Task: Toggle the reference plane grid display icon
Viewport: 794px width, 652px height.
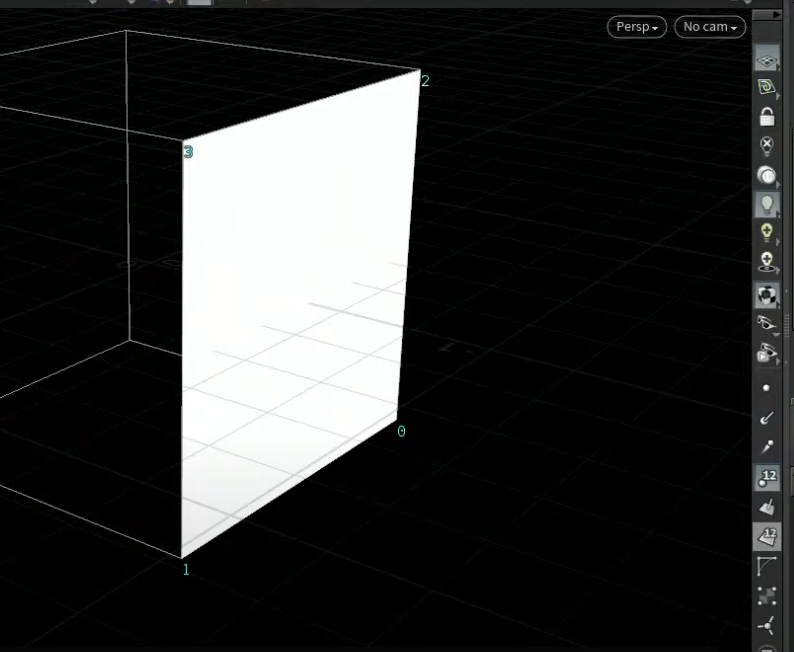Action: (x=767, y=60)
